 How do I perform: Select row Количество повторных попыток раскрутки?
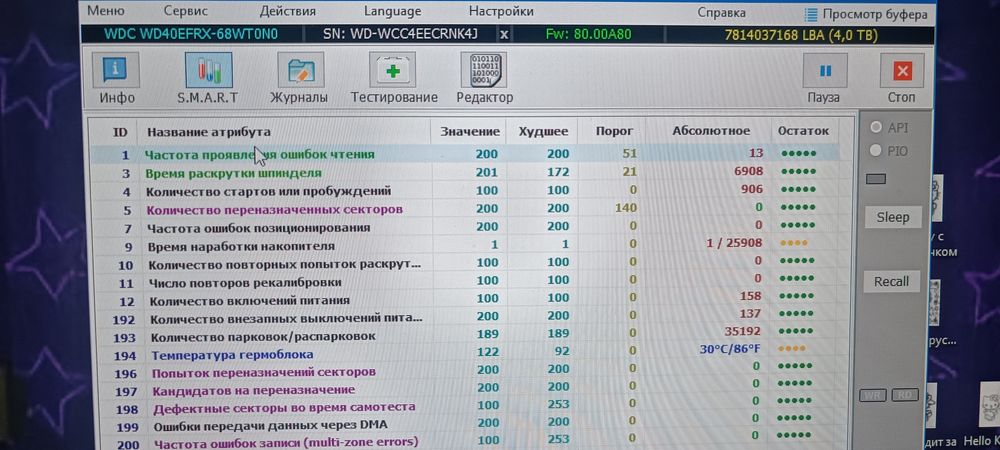464,263
